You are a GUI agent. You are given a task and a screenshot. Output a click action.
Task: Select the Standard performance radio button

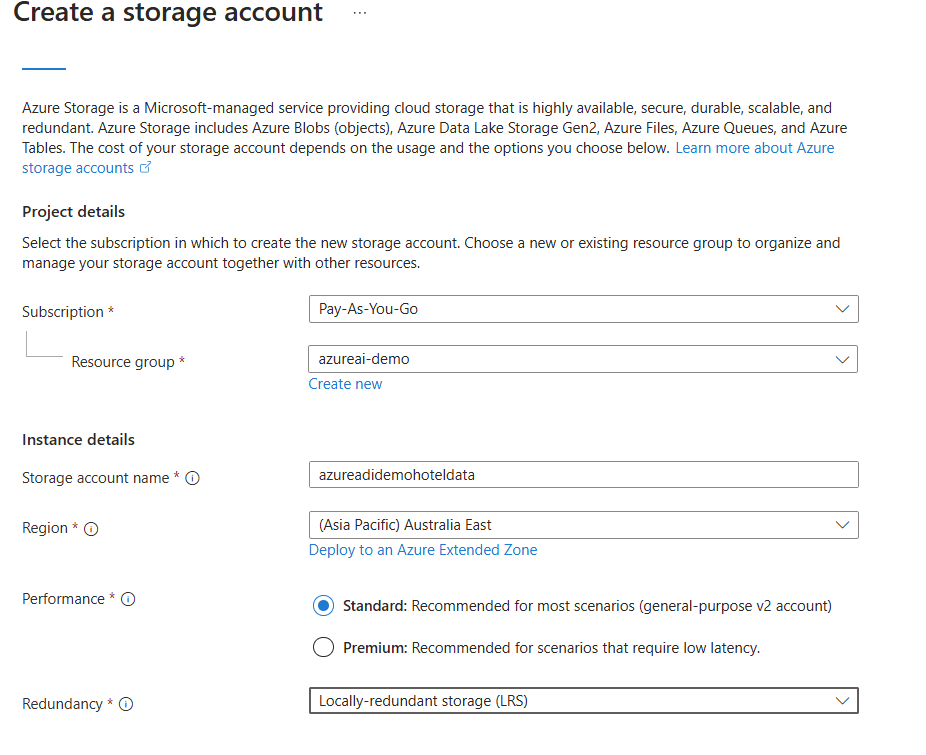[x=323, y=606]
